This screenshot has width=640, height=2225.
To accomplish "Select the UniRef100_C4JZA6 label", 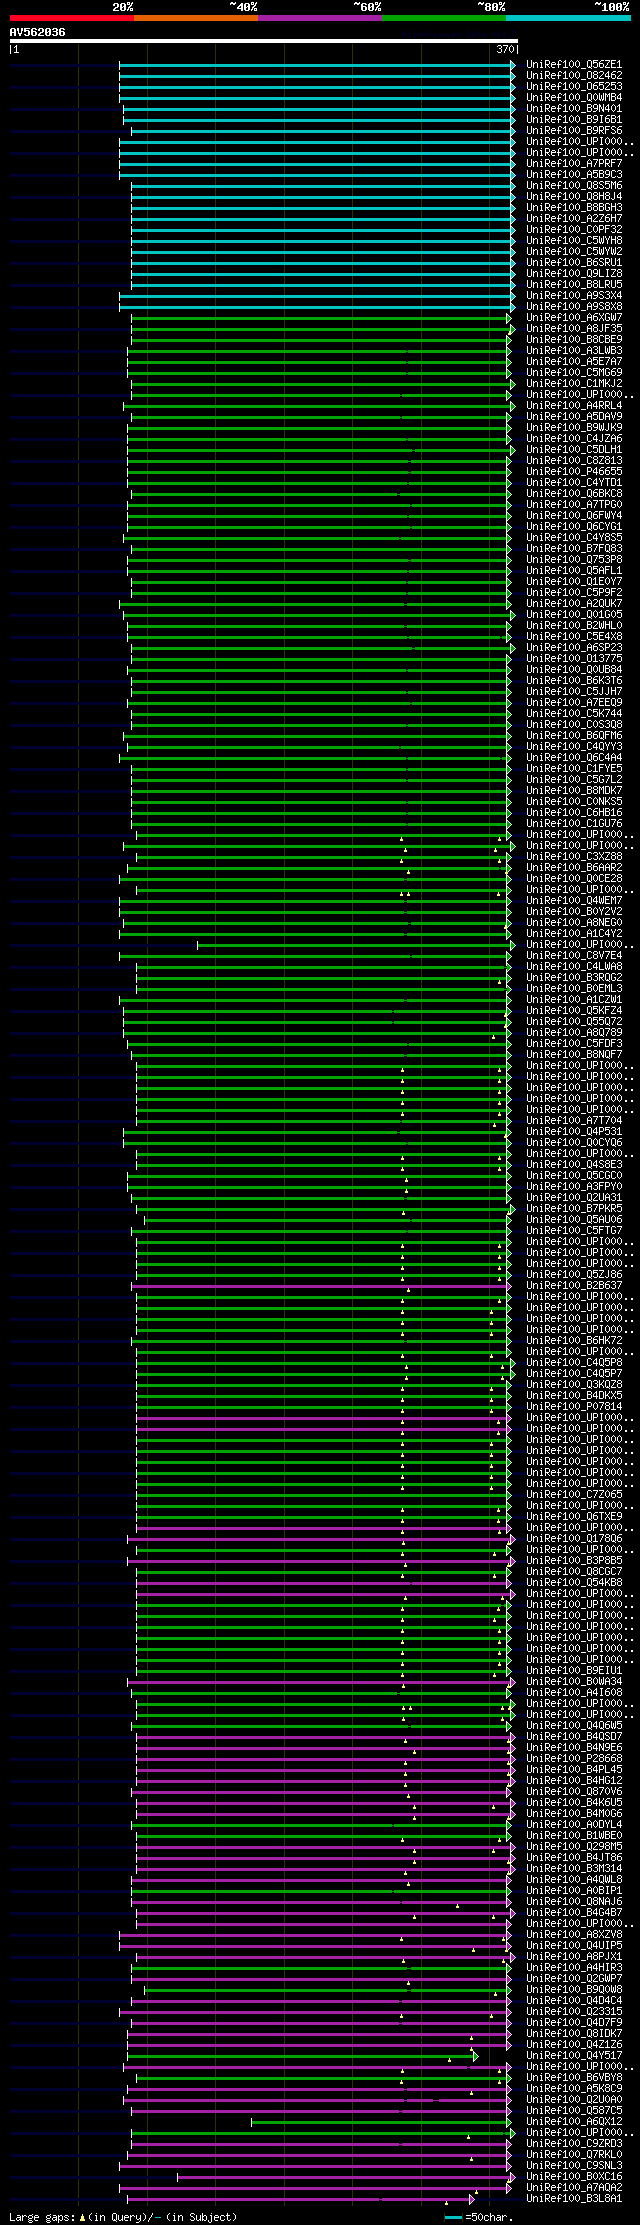I will [574, 439].
